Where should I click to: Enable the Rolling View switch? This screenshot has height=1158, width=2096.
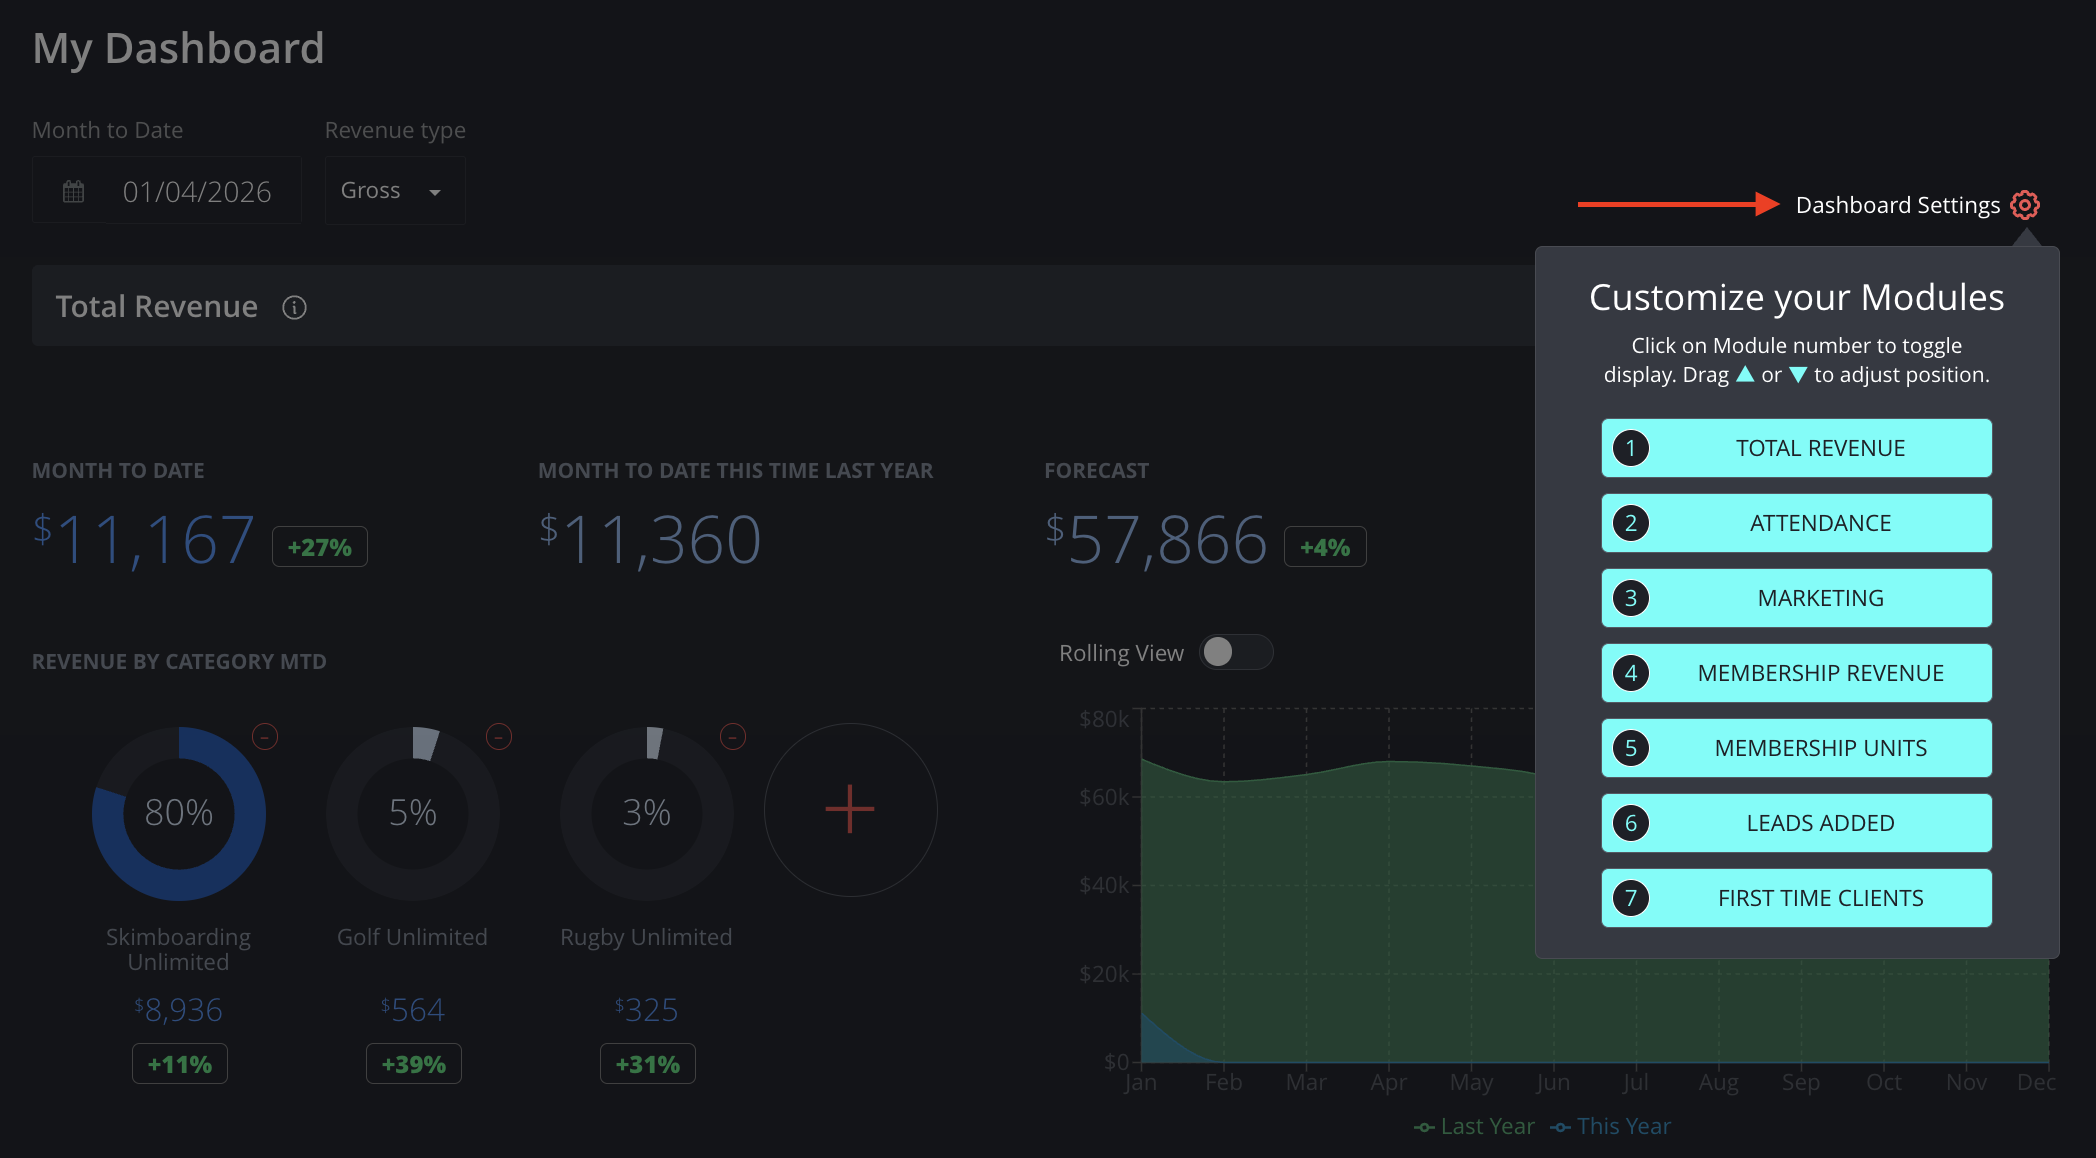pos(1236,652)
